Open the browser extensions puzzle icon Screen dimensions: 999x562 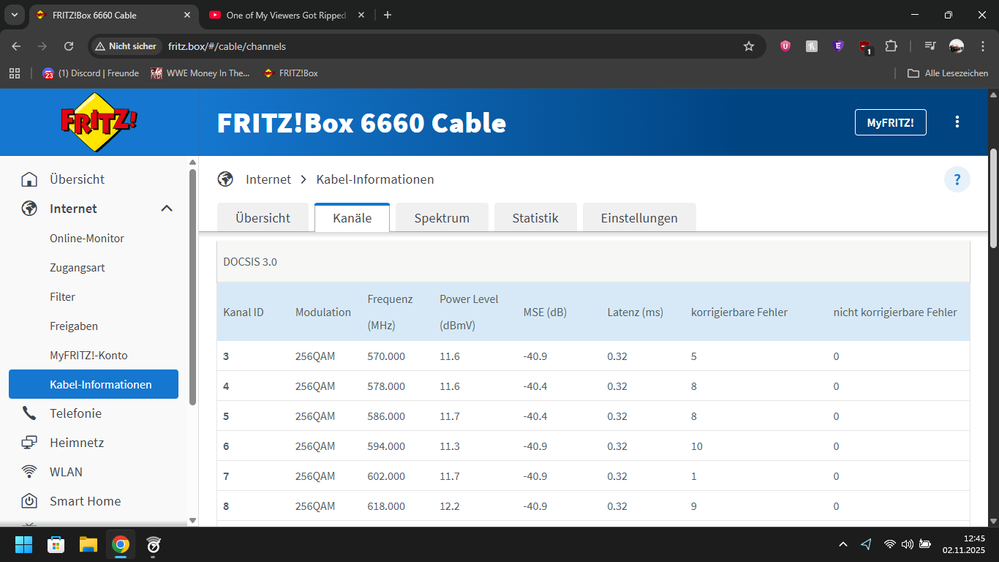[x=891, y=46]
